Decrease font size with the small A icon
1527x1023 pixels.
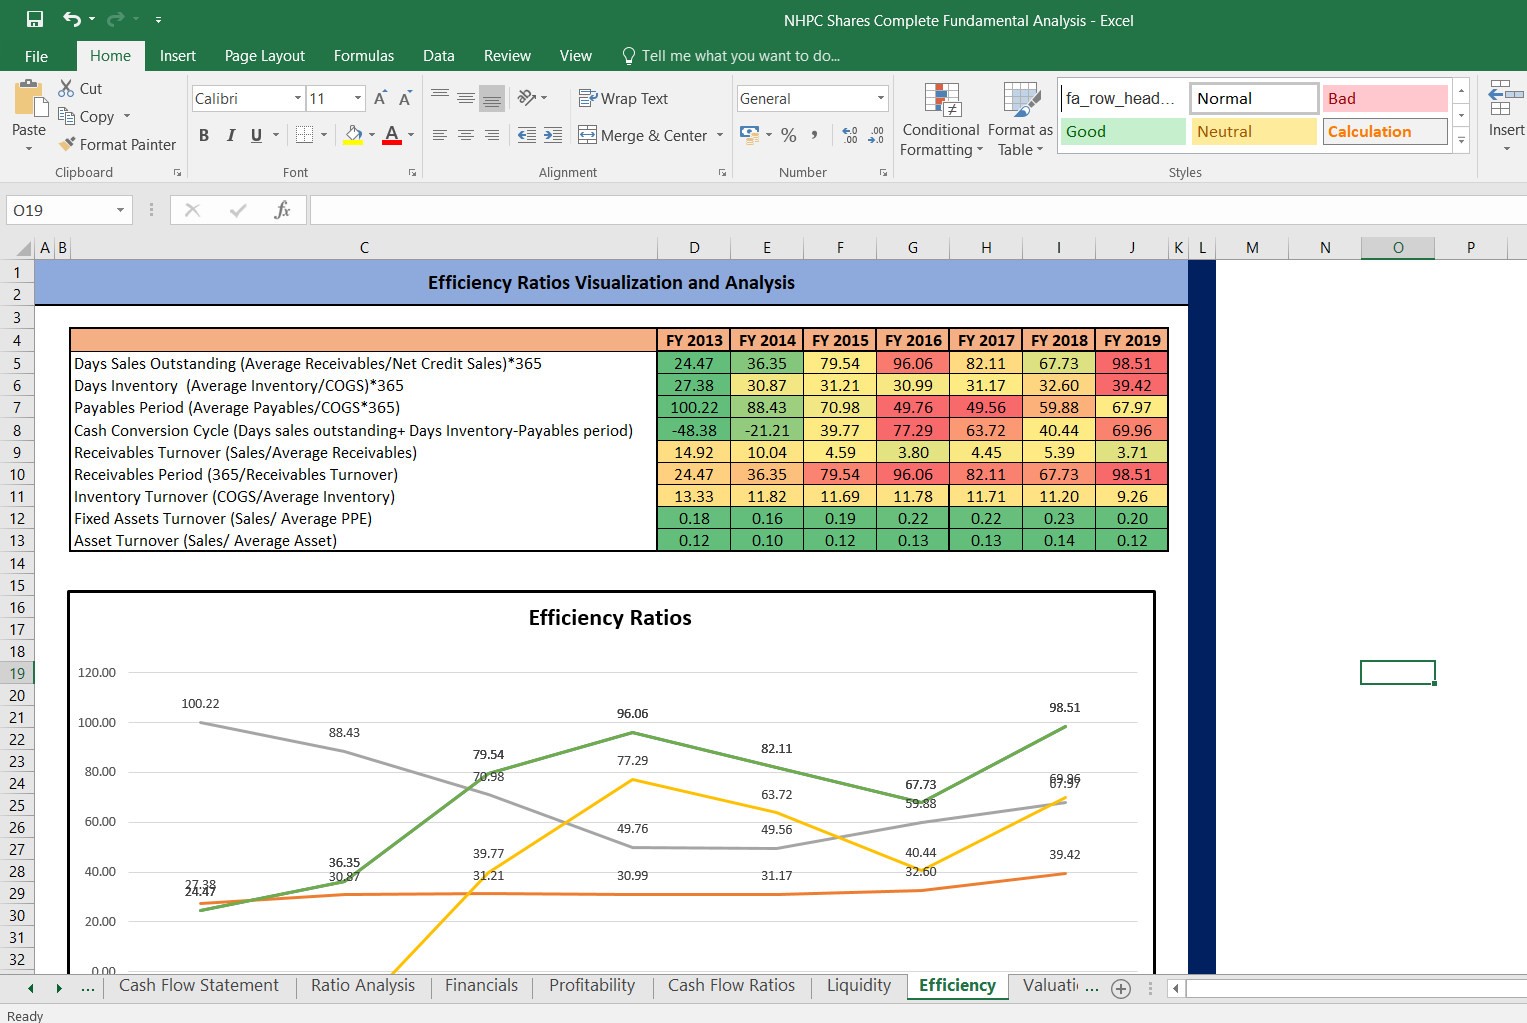405,98
